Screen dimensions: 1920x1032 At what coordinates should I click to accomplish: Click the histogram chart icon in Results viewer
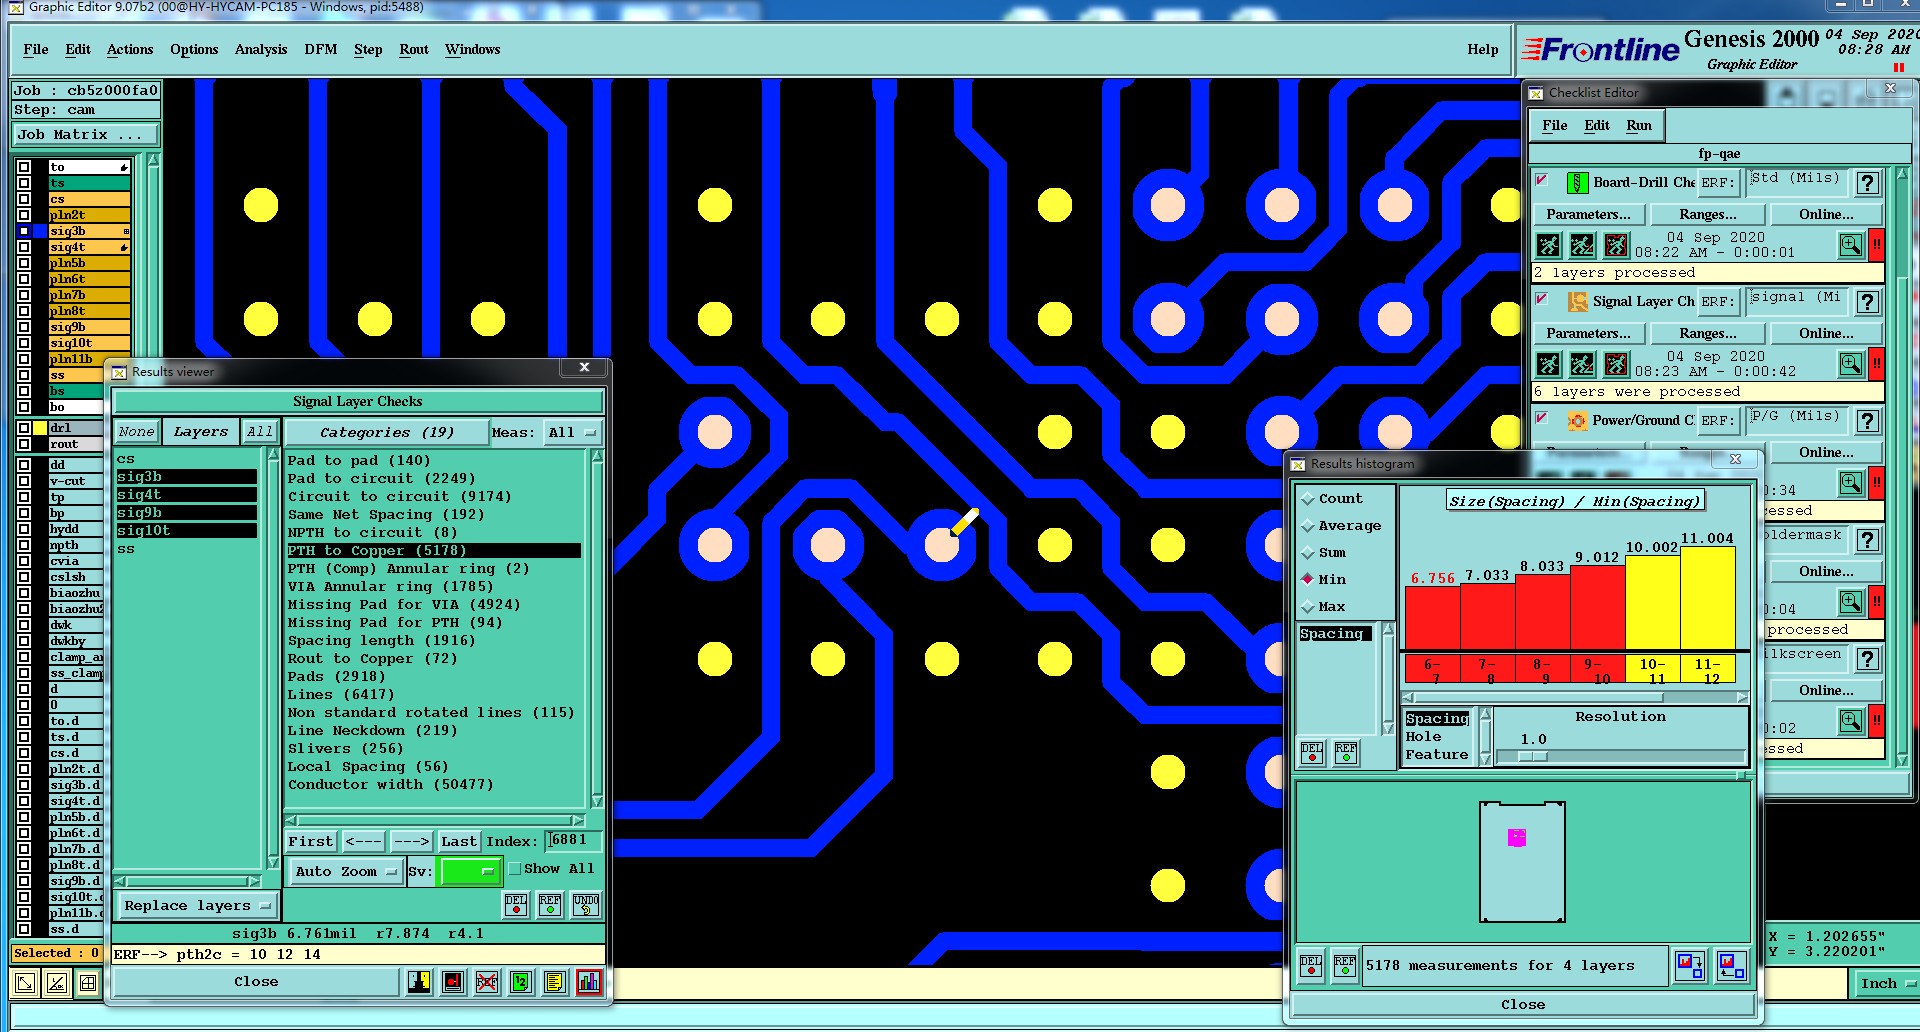tap(589, 982)
